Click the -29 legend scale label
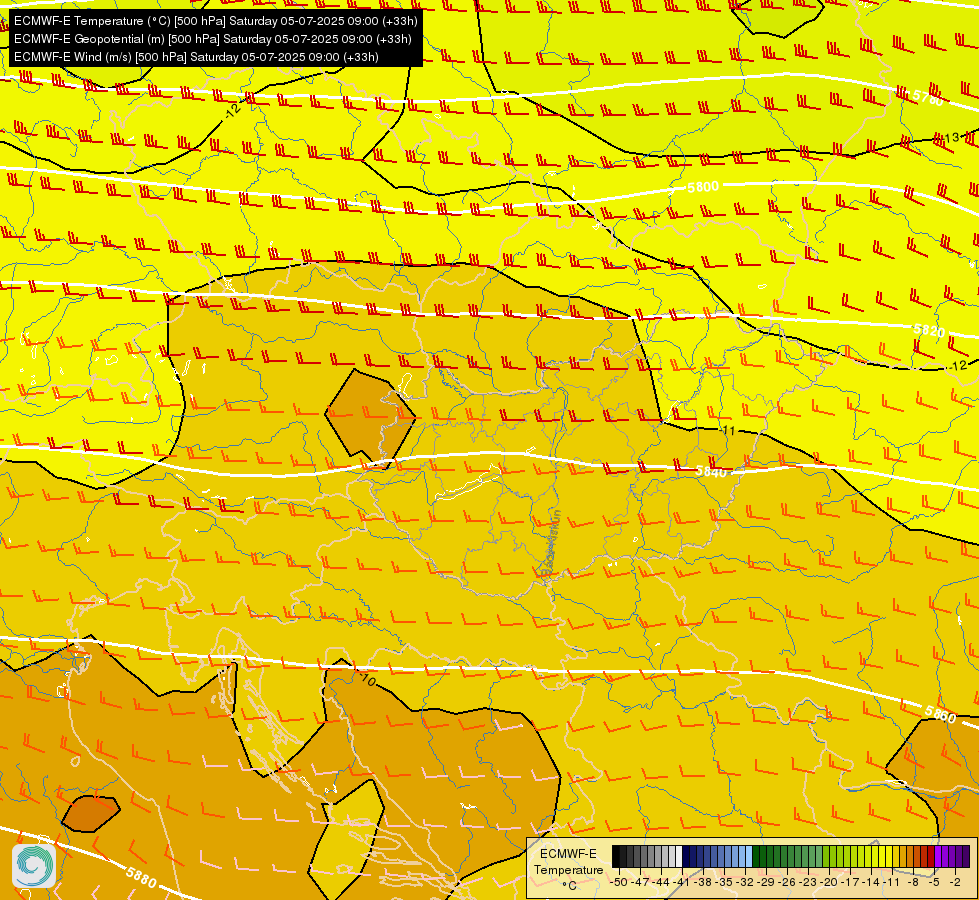The width and height of the screenshot is (979, 900). pyautogui.click(x=765, y=882)
